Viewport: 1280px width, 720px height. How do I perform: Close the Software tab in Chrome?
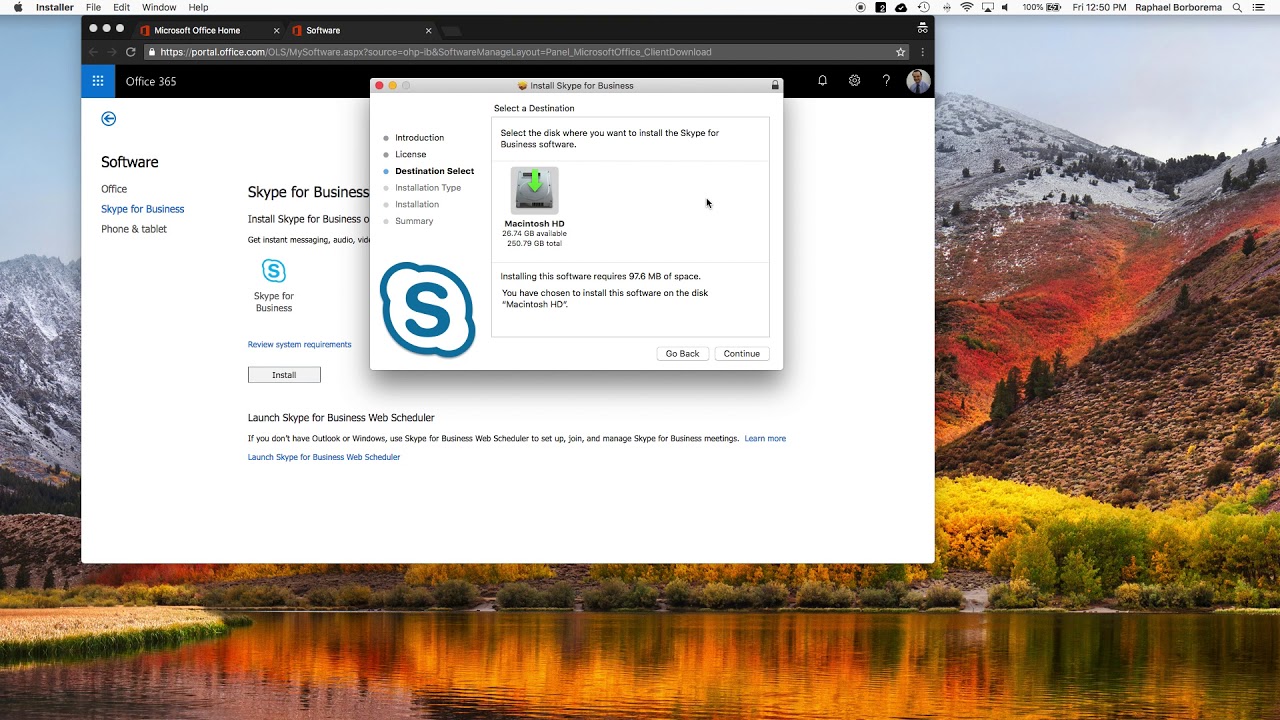pyautogui.click(x=428, y=31)
